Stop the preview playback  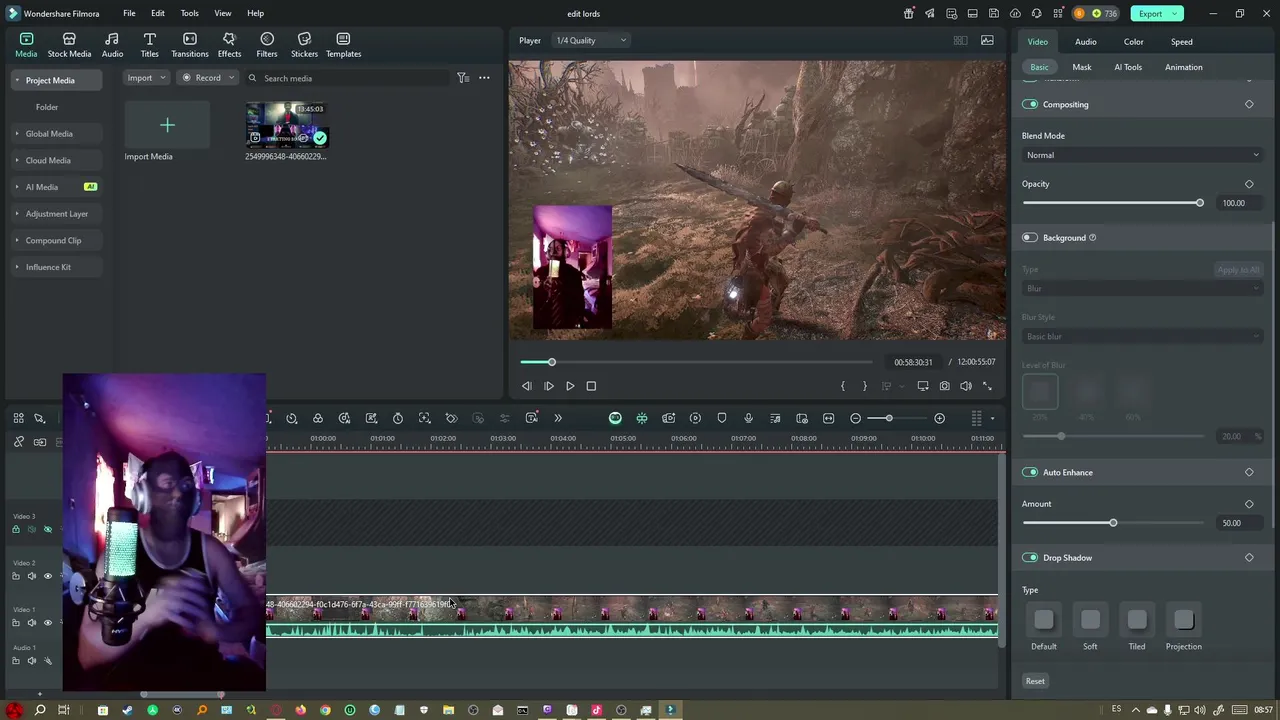(x=591, y=386)
